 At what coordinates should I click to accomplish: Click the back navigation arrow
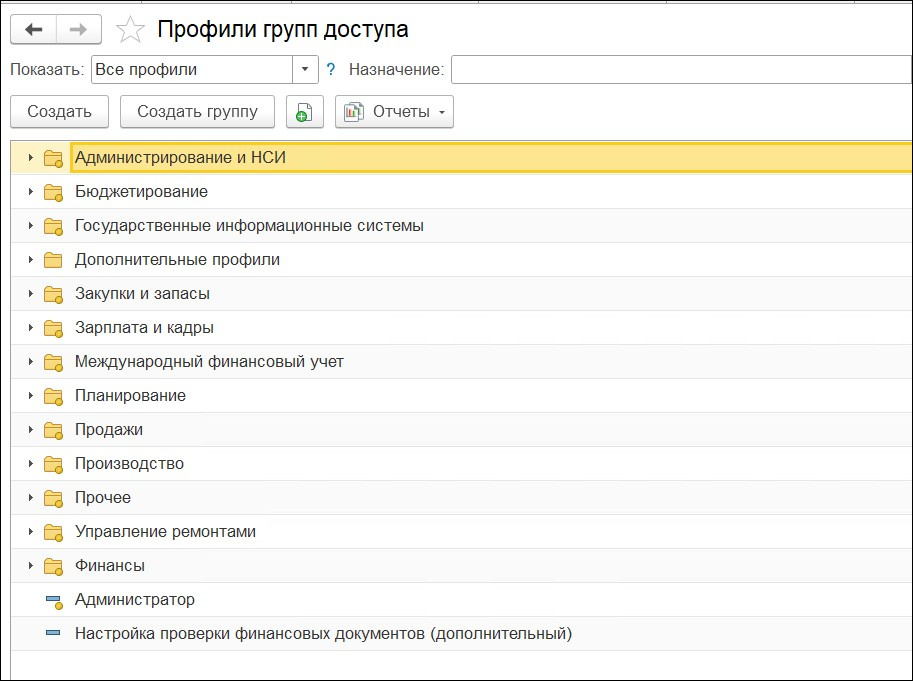[33, 29]
